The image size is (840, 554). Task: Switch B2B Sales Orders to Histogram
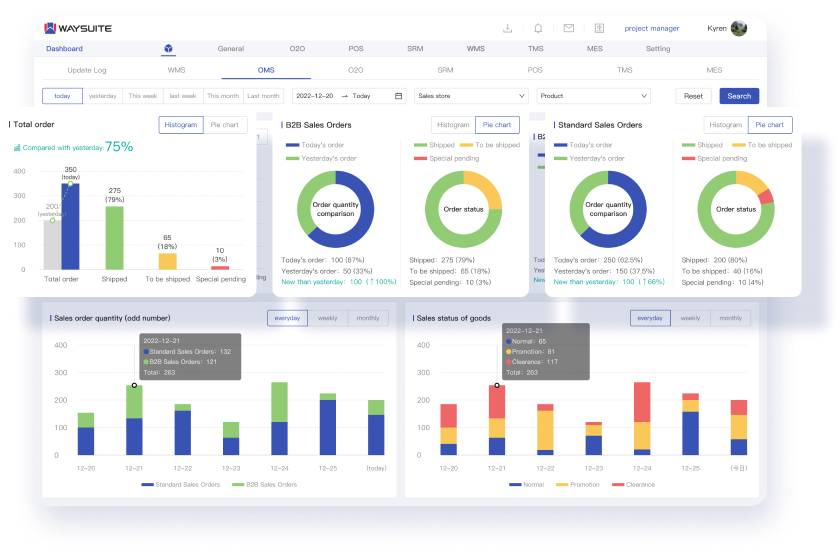pyautogui.click(x=453, y=125)
